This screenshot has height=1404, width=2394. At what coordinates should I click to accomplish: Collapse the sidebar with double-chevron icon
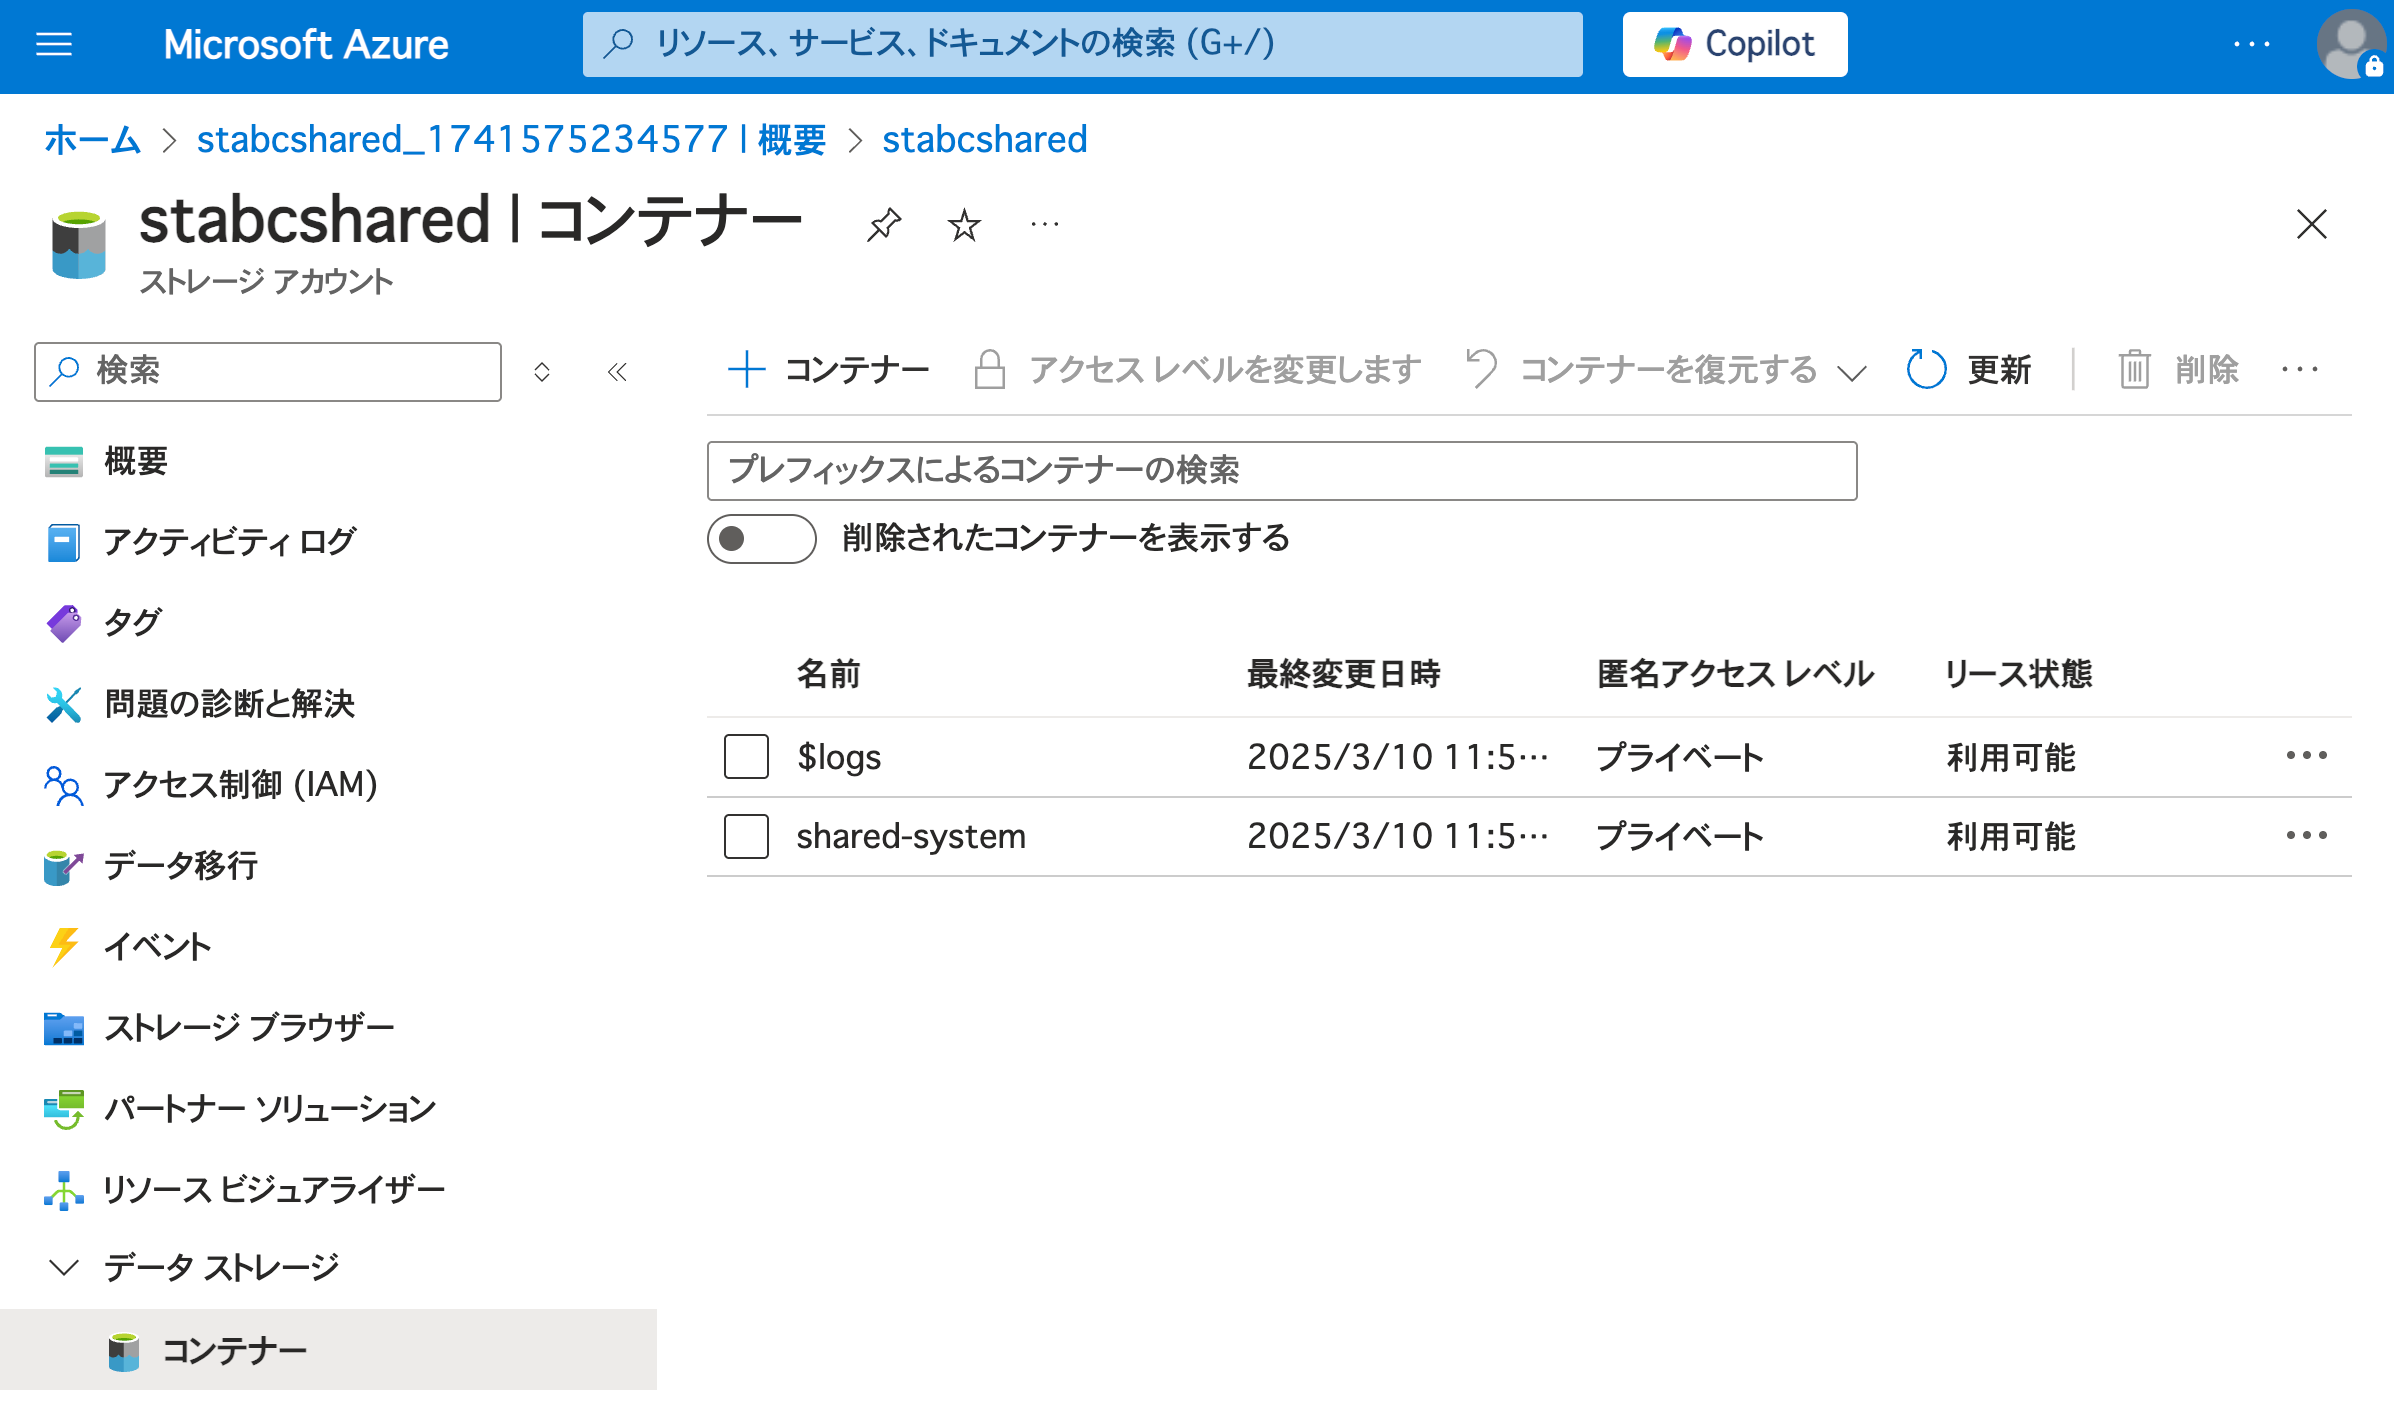[617, 372]
